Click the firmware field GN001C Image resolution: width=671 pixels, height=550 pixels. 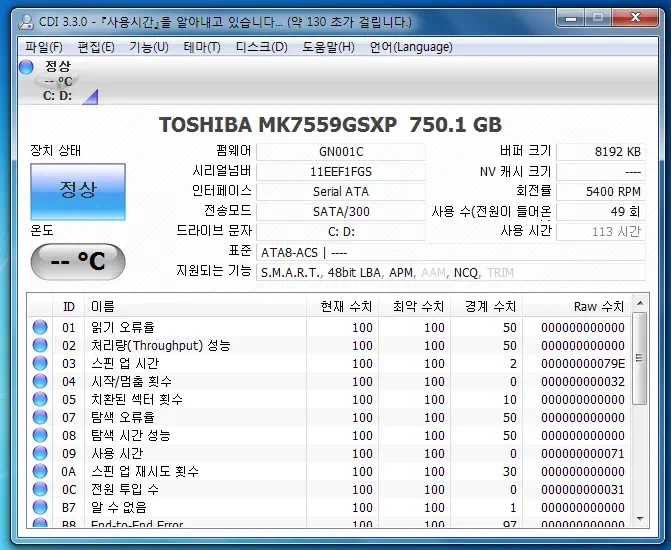(341, 152)
